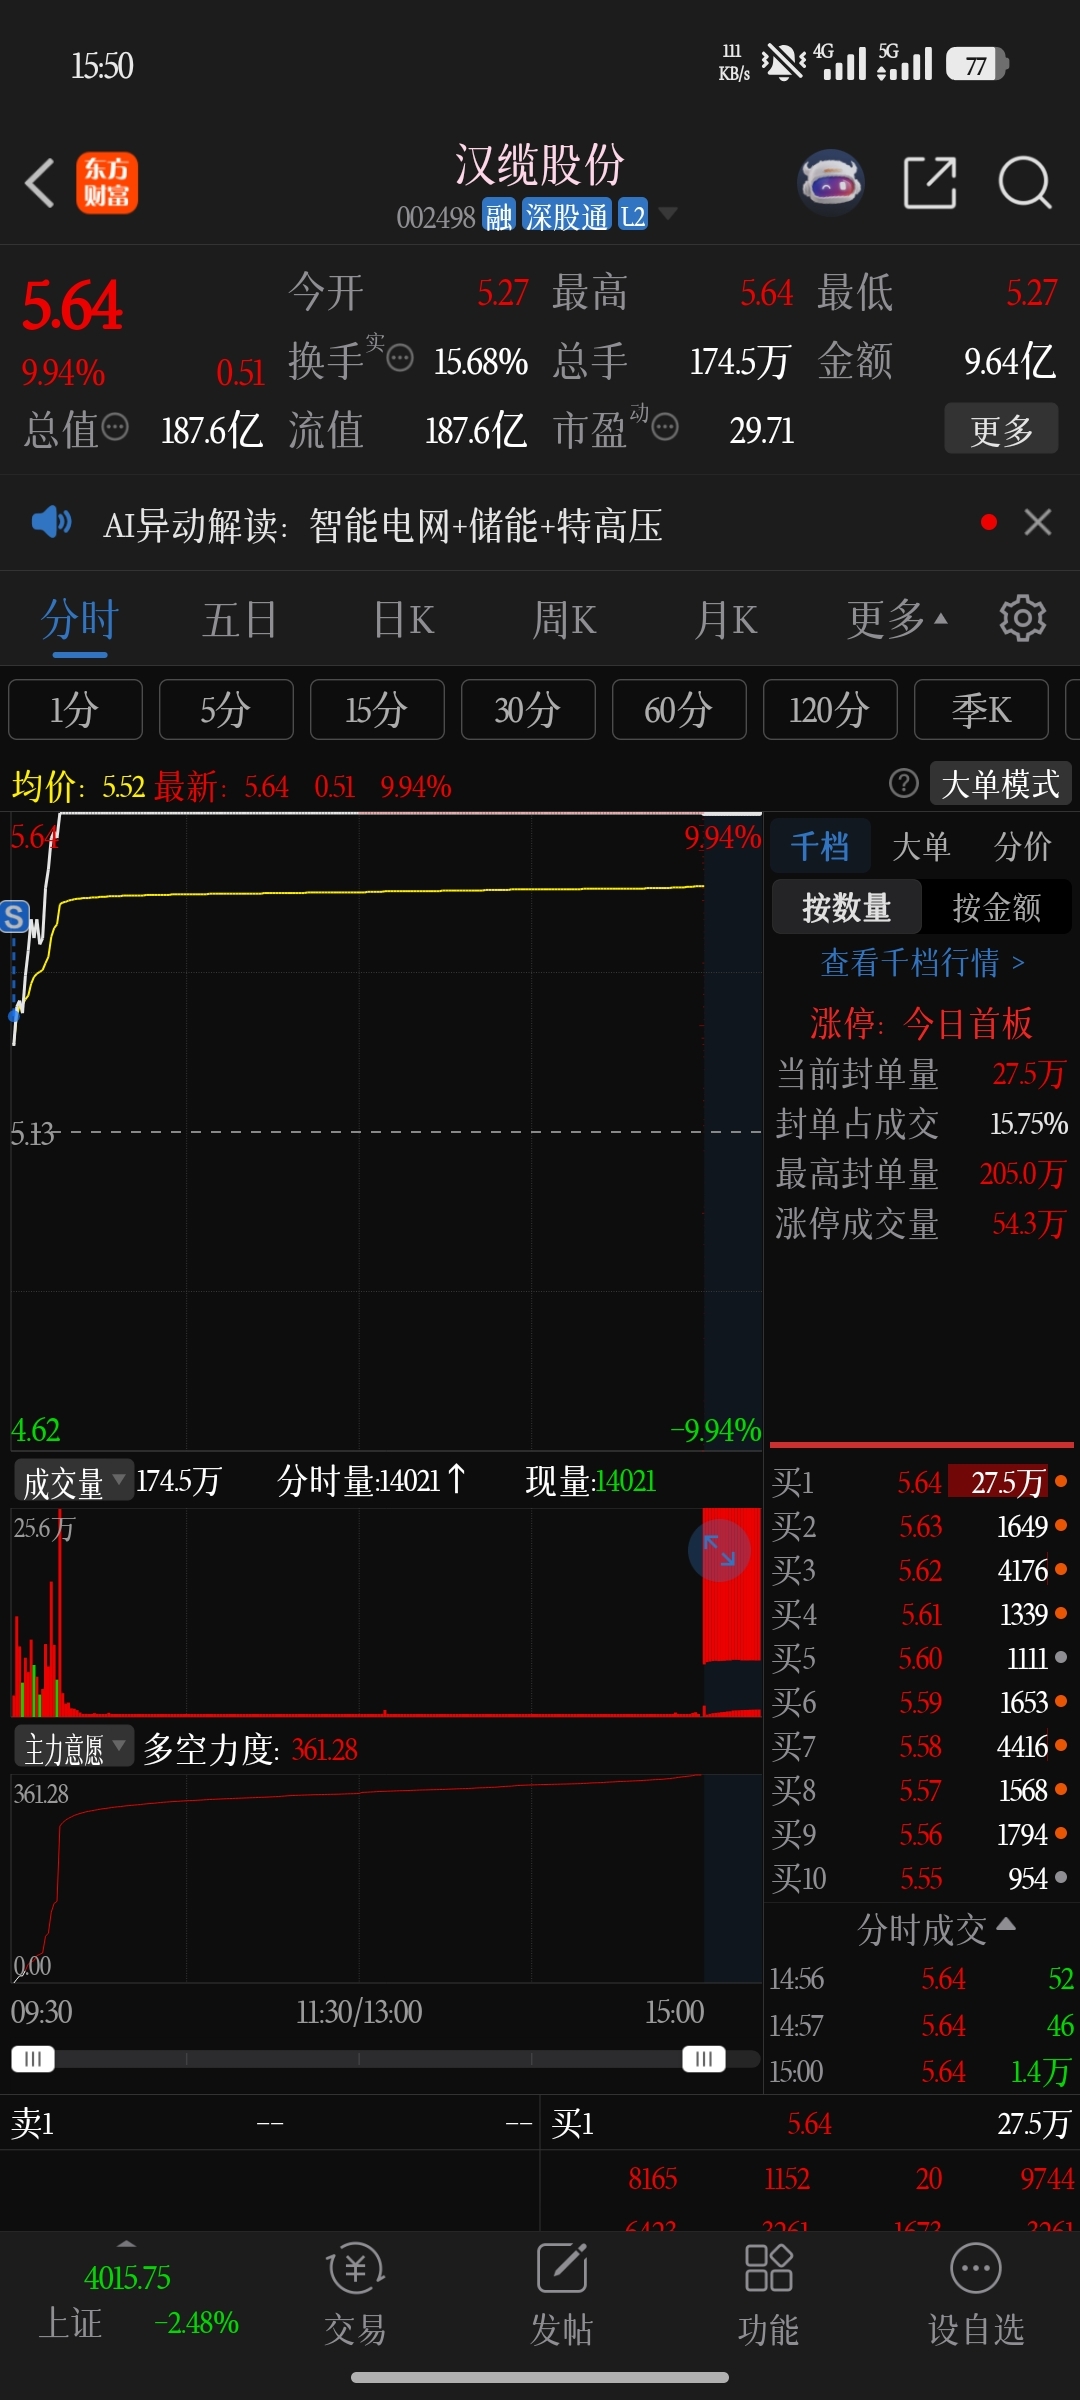
Task: Select the 分价 tab
Action: point(1022,846)
